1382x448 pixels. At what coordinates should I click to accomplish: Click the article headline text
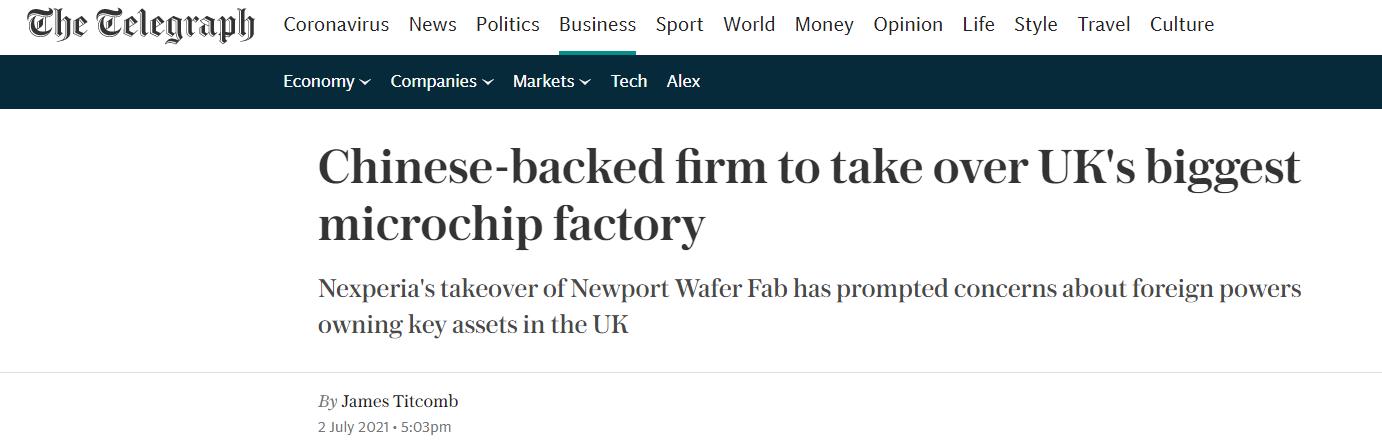(809, 195)
